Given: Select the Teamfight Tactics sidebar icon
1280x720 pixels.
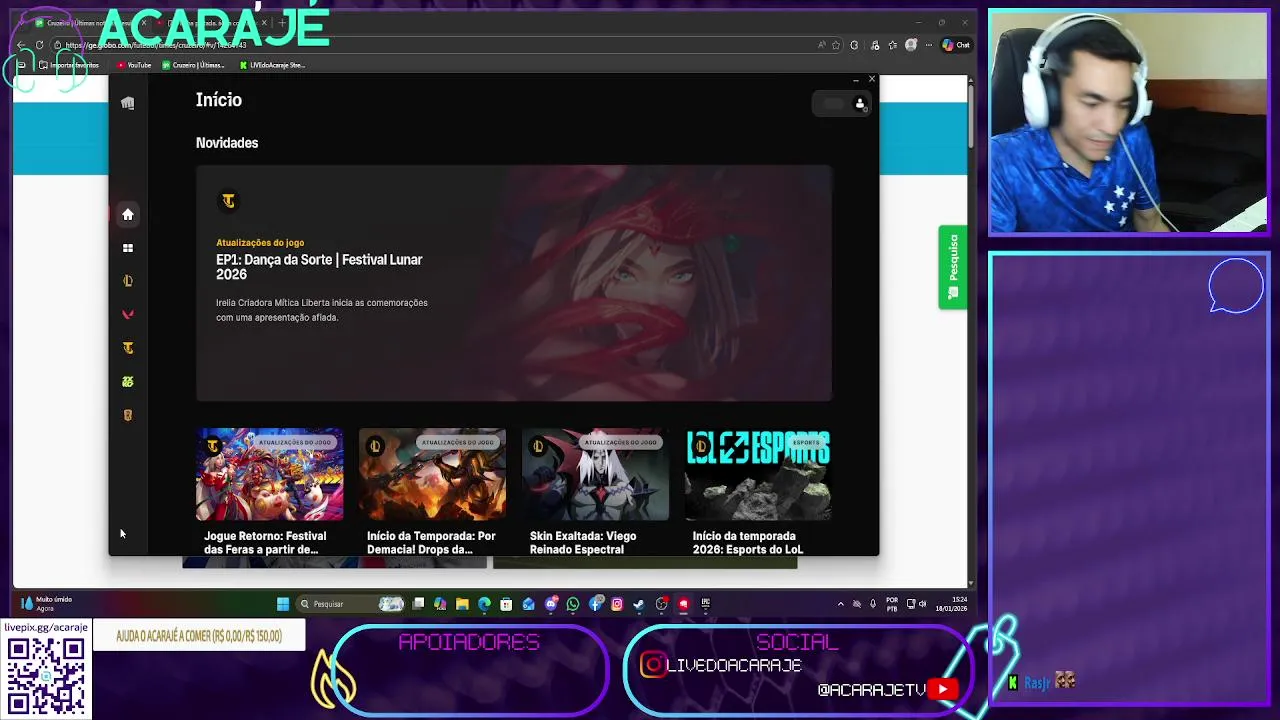Looking at the screenshot, I should point(128,348).
